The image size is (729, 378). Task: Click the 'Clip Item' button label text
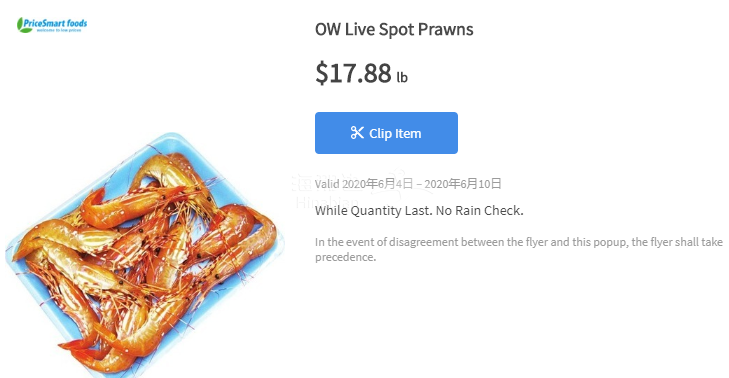point(395,133)
